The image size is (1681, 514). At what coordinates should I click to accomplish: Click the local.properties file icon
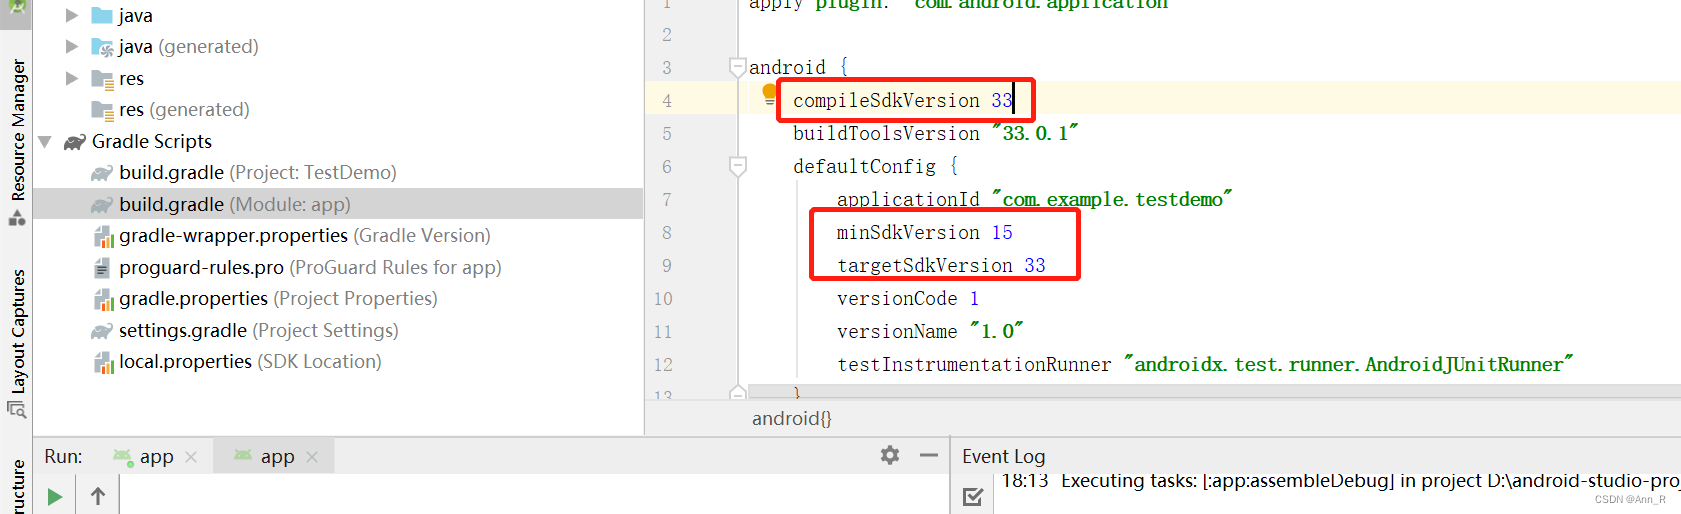click(x=102, y=362)
